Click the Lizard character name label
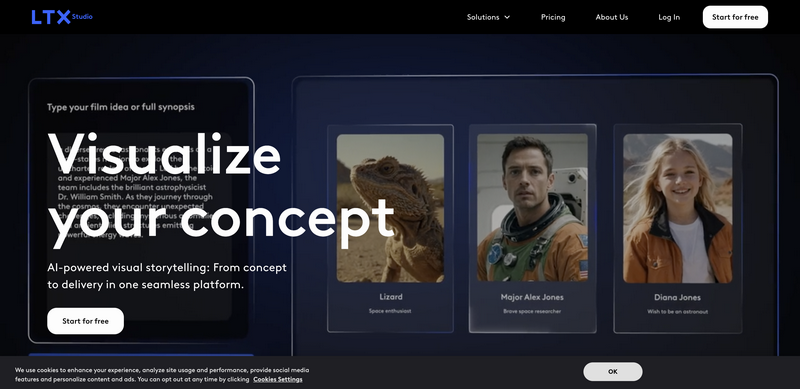The image size is (800, 389). [391, 297]
